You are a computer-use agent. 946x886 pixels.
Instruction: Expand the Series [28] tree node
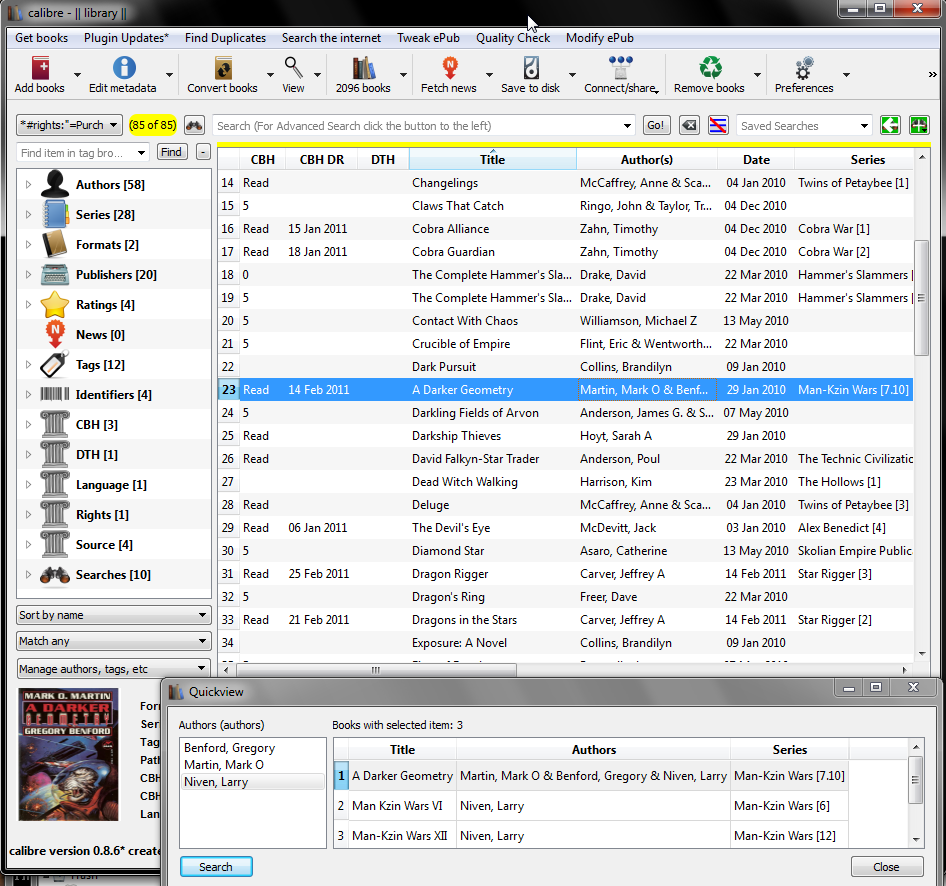point(28,214)
